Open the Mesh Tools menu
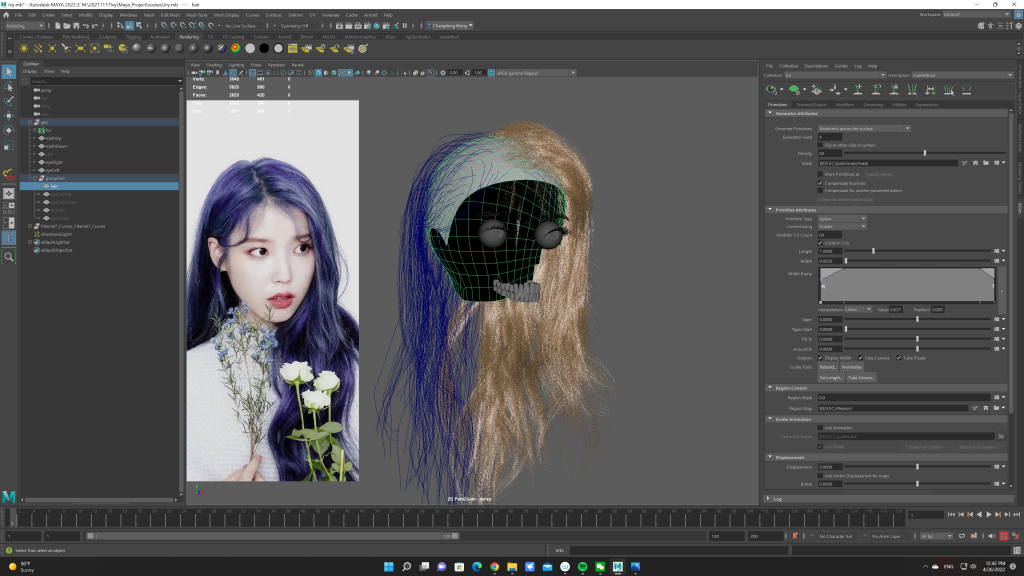Viewport: 1024px width, 576px height. (196, 15)
